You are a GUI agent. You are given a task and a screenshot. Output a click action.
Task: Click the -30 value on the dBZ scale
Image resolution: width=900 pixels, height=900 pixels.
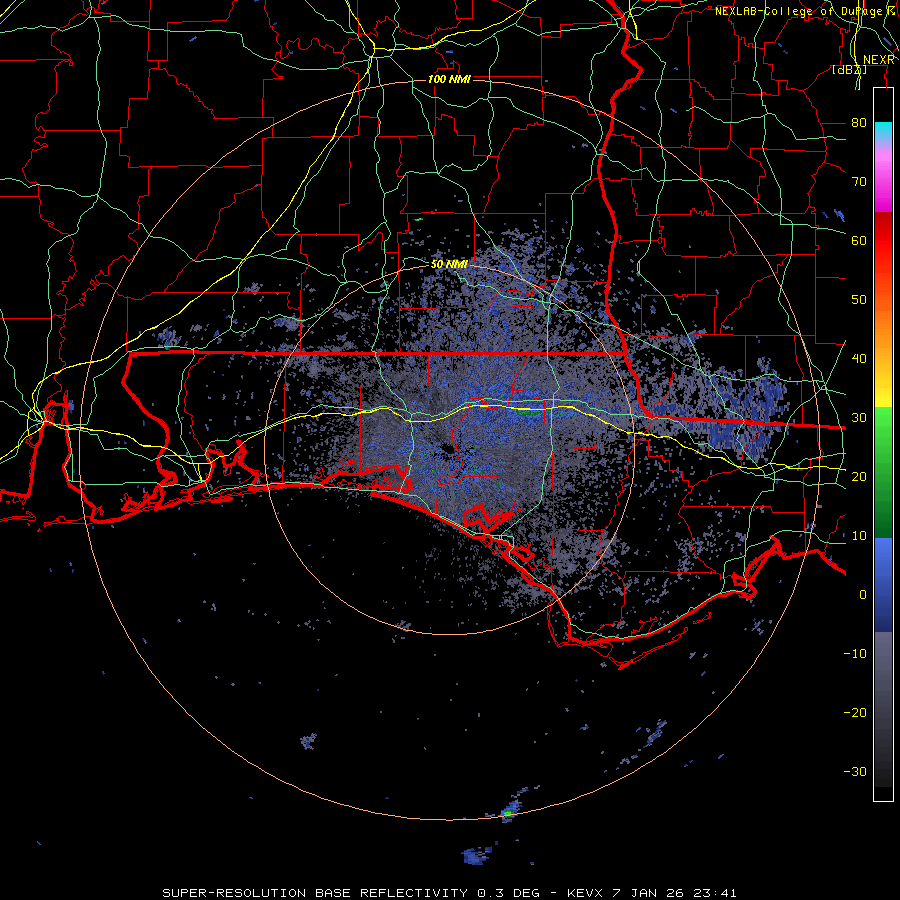pyautogui.click(x=855, y=771)
